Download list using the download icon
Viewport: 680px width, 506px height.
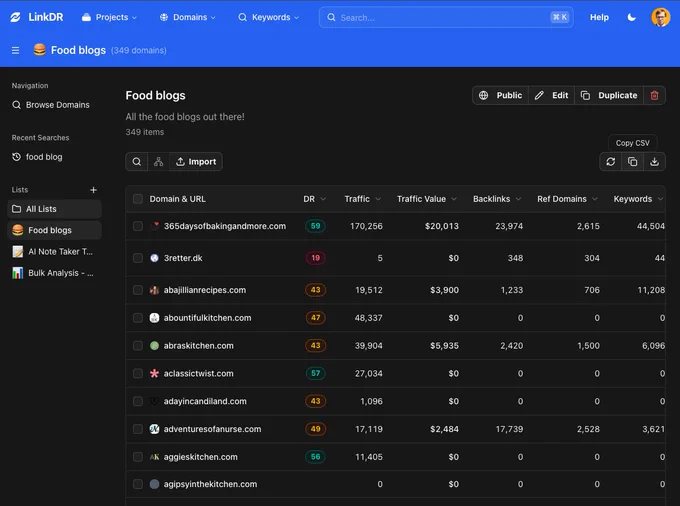coord(654,162)
